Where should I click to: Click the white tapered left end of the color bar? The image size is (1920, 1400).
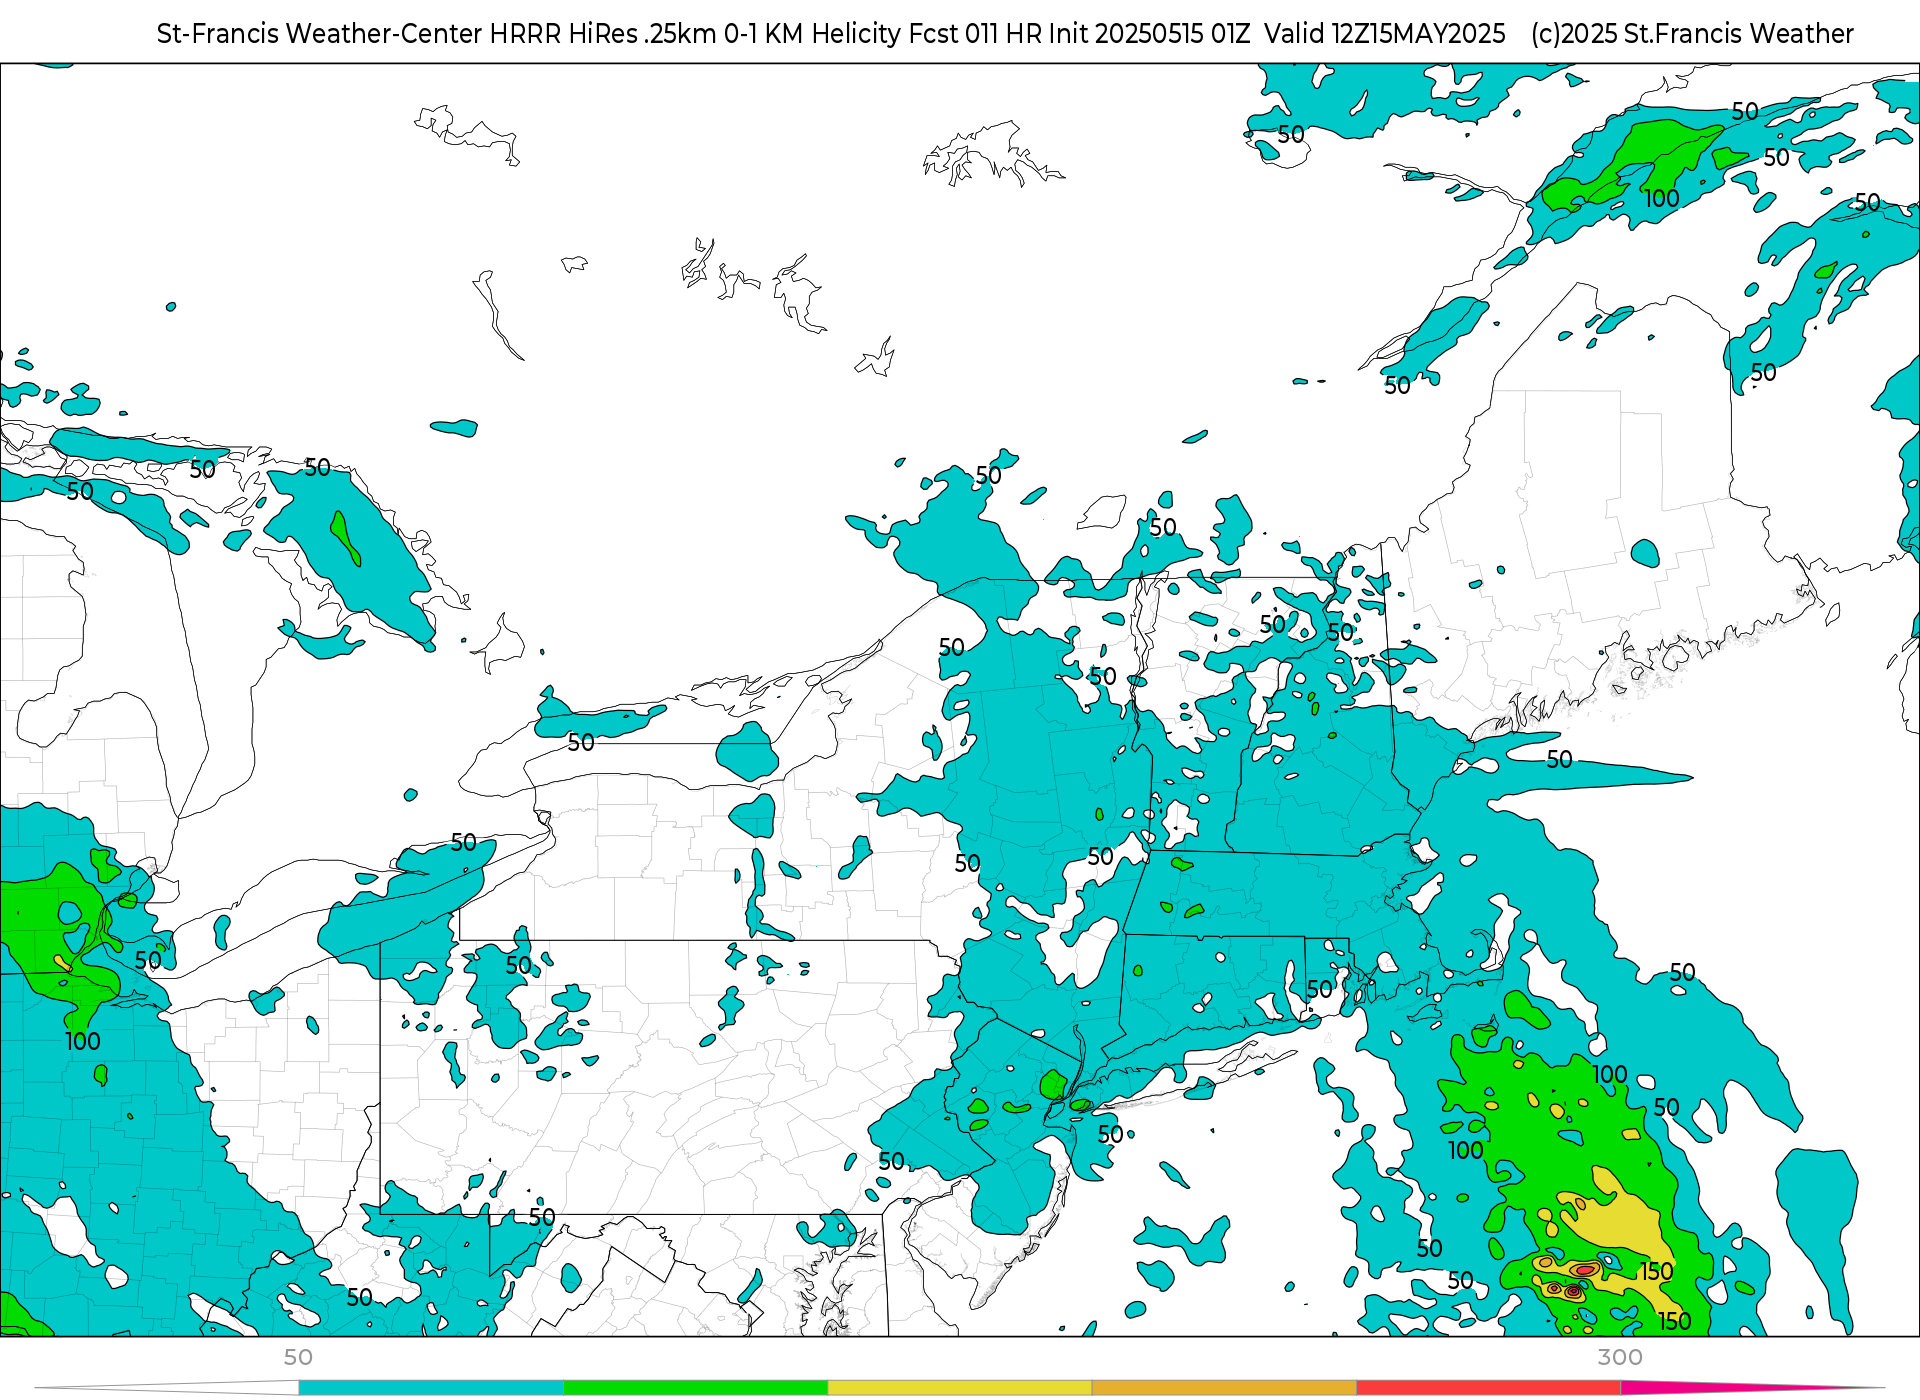pyautogui.click(x=167, y=1387)
